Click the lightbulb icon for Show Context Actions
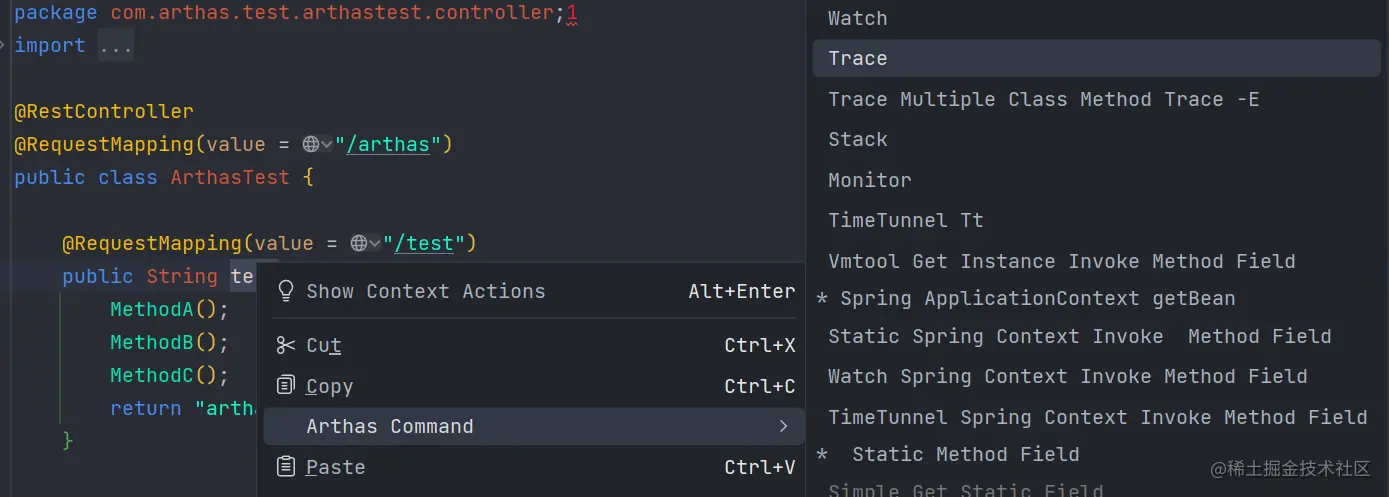Viewport: 1389px width, 497px height. pos(286,291)
